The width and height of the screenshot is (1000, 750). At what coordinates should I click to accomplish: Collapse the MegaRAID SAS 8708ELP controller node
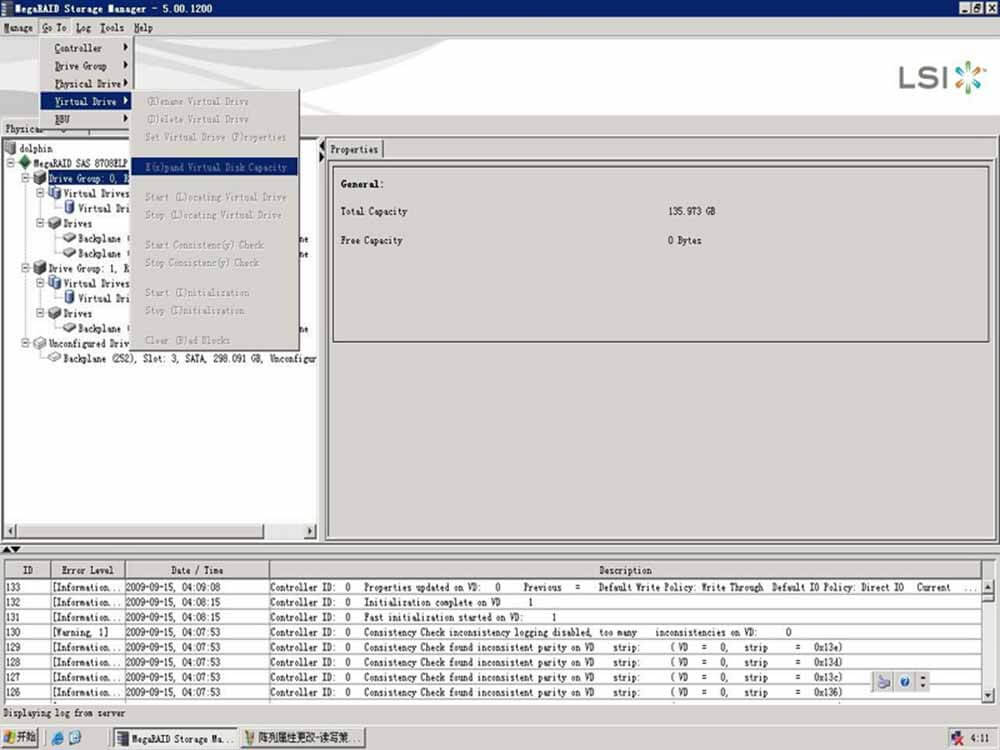click(11, 163)
